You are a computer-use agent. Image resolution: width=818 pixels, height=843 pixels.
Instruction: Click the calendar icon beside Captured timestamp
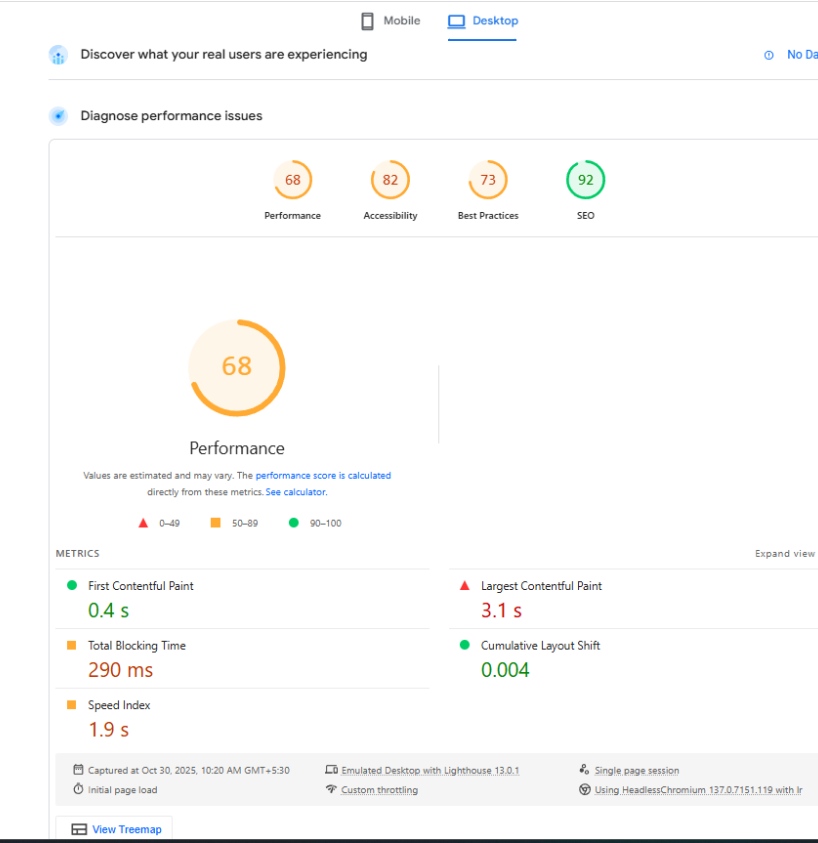coord(78,770)
